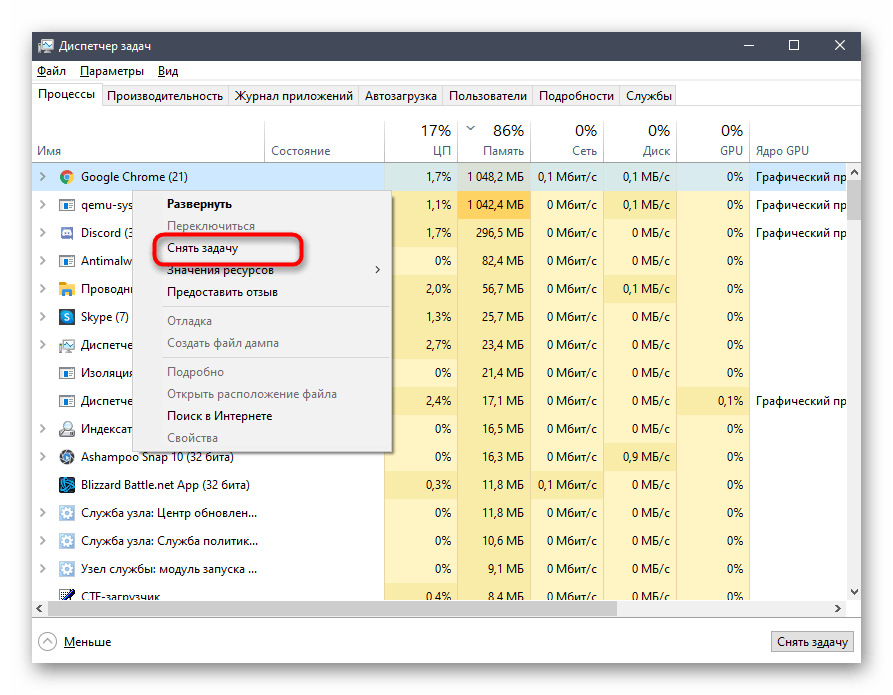Click the Blizzard Battle.net App icon

(x=67, y=485)
